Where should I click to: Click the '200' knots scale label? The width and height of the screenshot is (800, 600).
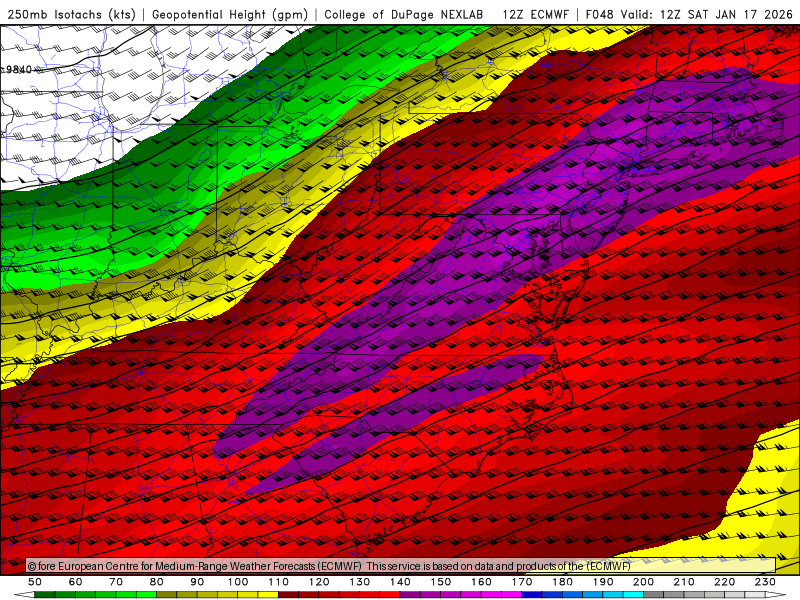(x=643, y=582)
